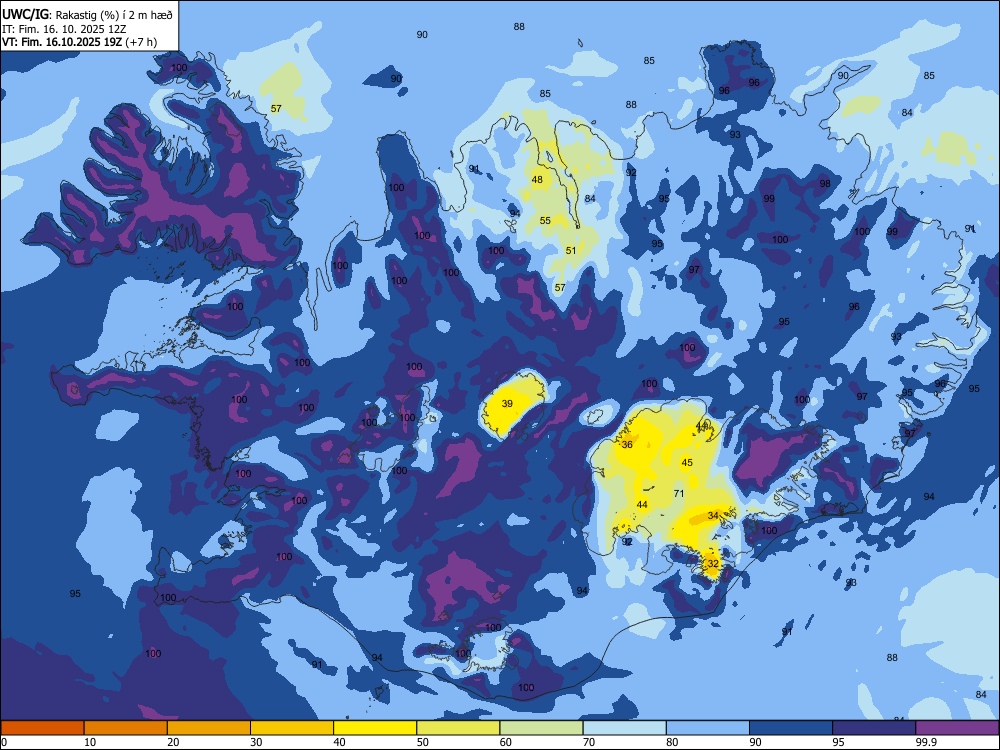Click the dark orange 0–10 legend swatch

42,728
